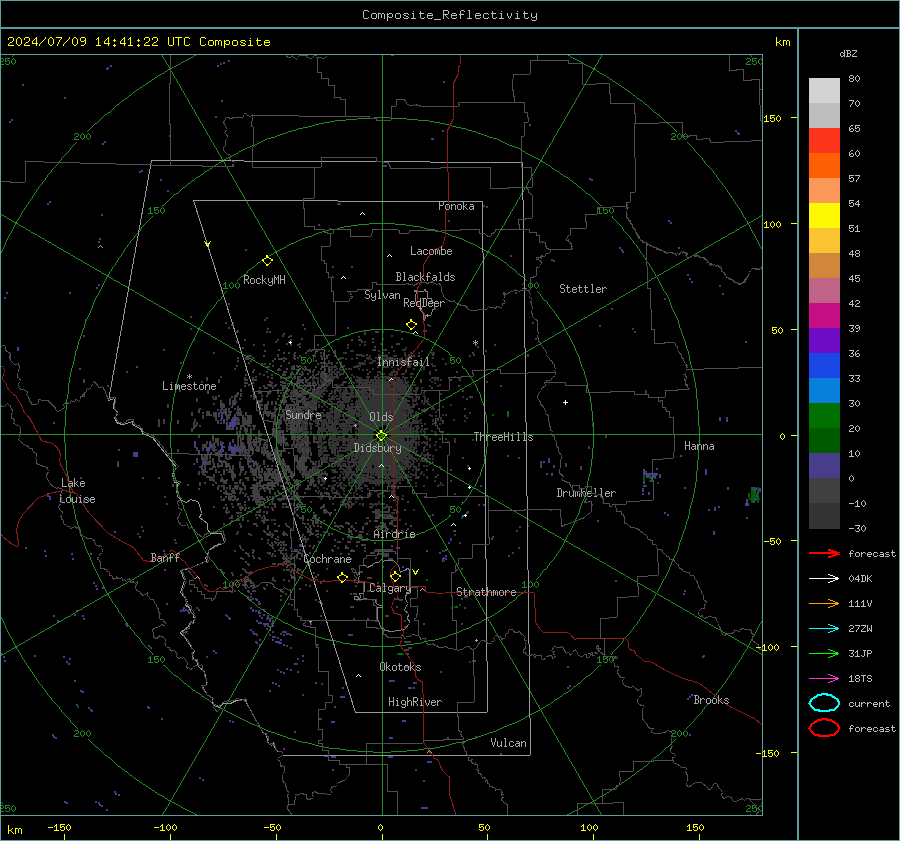Select the purple 36-39 dBZ swatch
The width and height of the screenshot is (900, 841).
[824, 340]
